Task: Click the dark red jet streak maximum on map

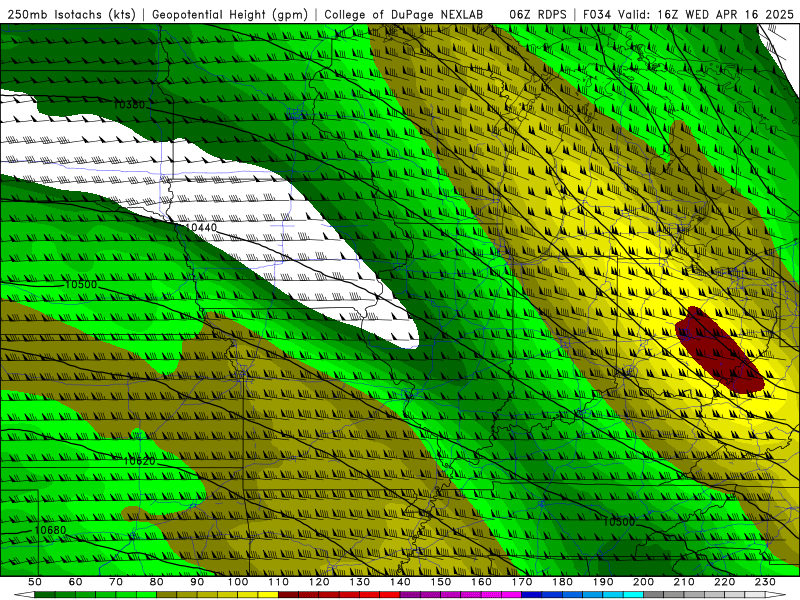Action: 719,350
